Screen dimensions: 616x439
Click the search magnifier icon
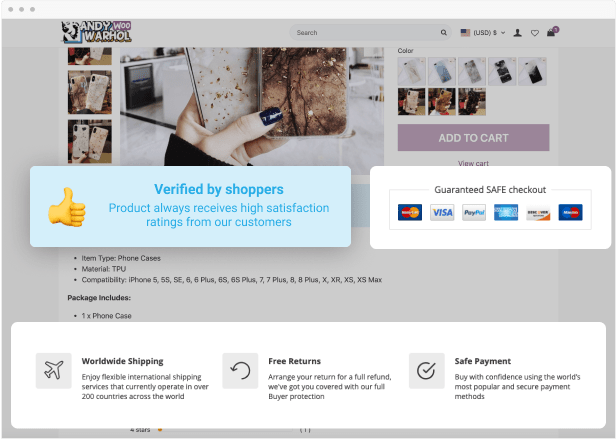click(x=444, y=33)
